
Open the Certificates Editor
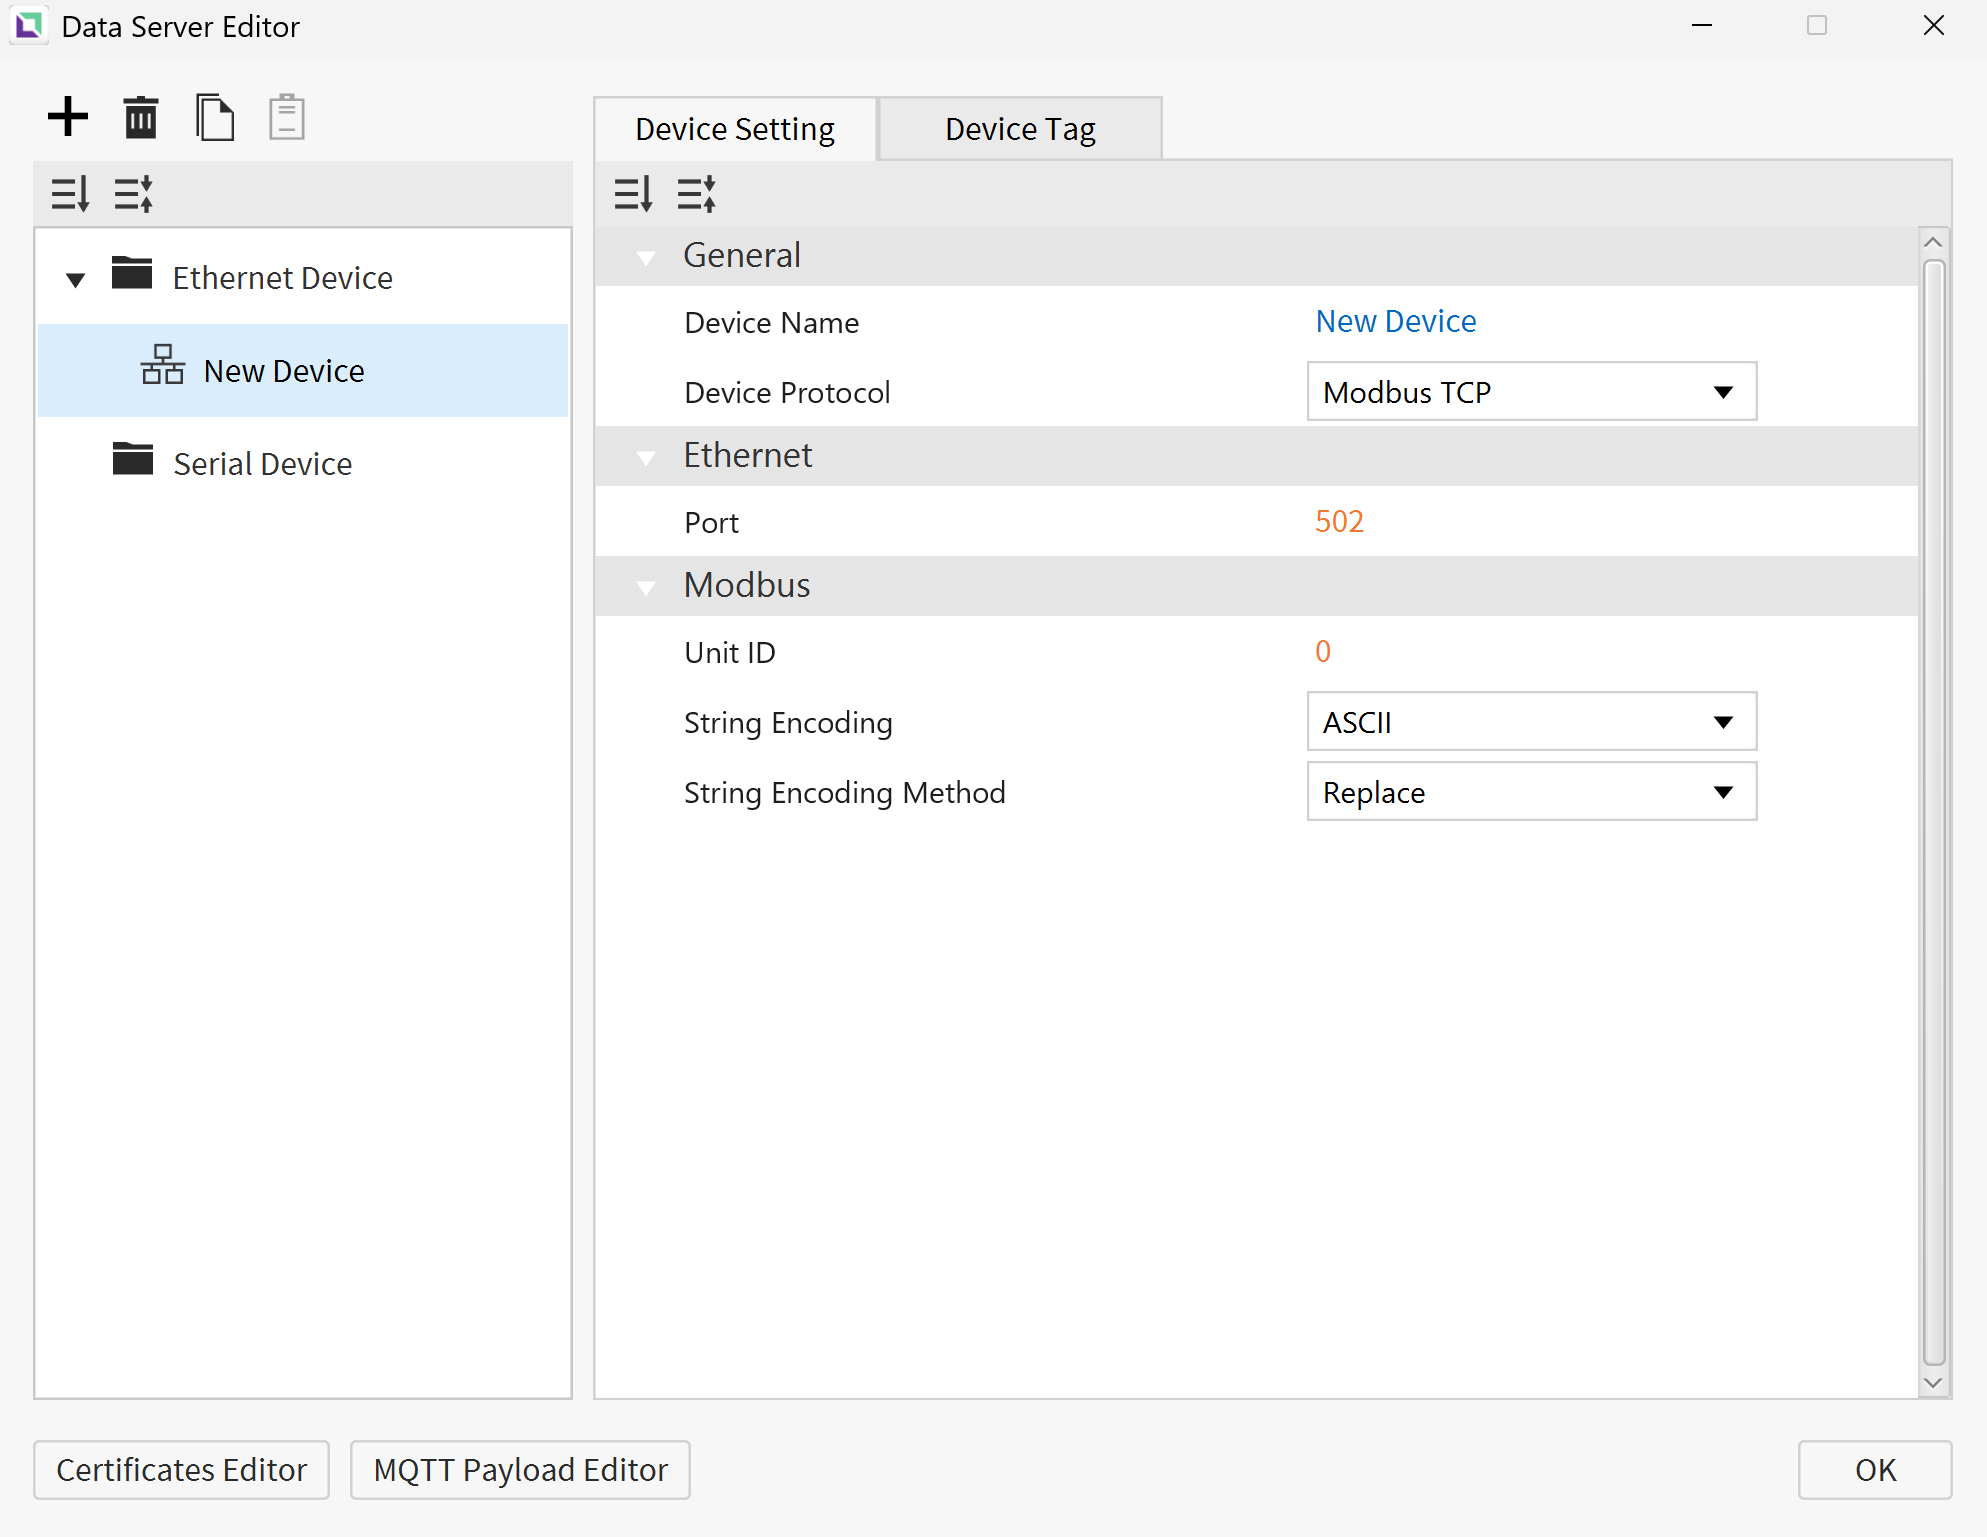(181, 1470)
